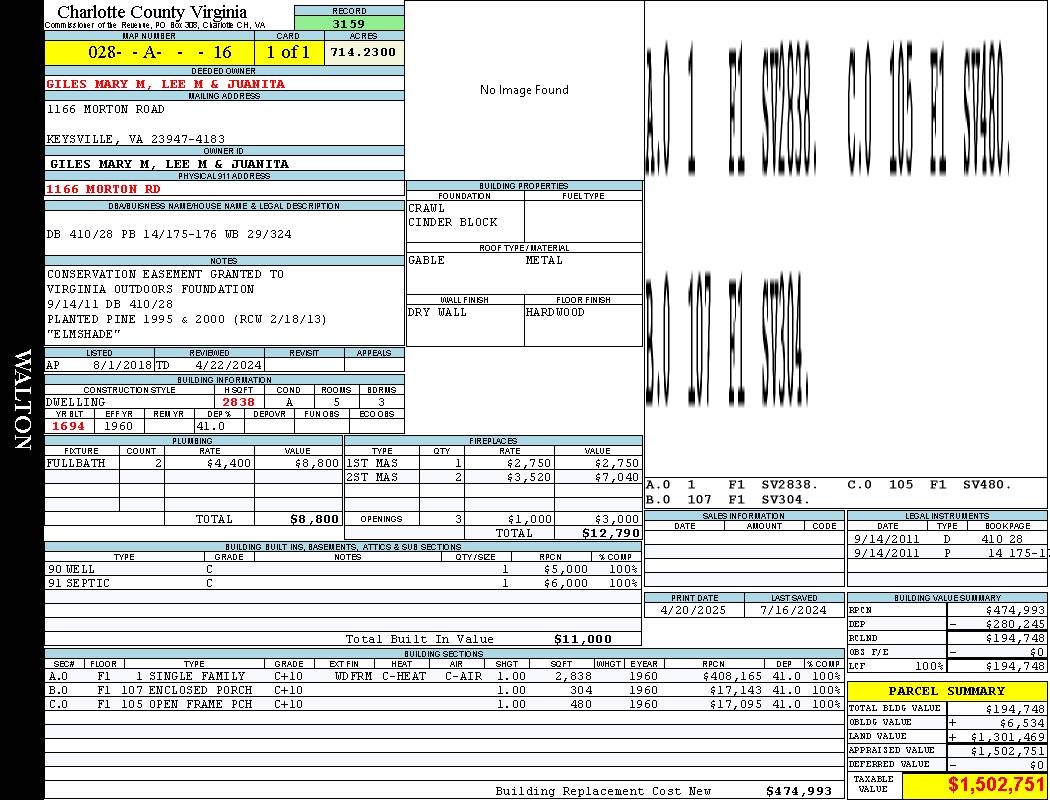Viewport: 1050px width, 800px height.
Task: Click LAND VALUE $1,301,469
Action: tap(1008, 737)
